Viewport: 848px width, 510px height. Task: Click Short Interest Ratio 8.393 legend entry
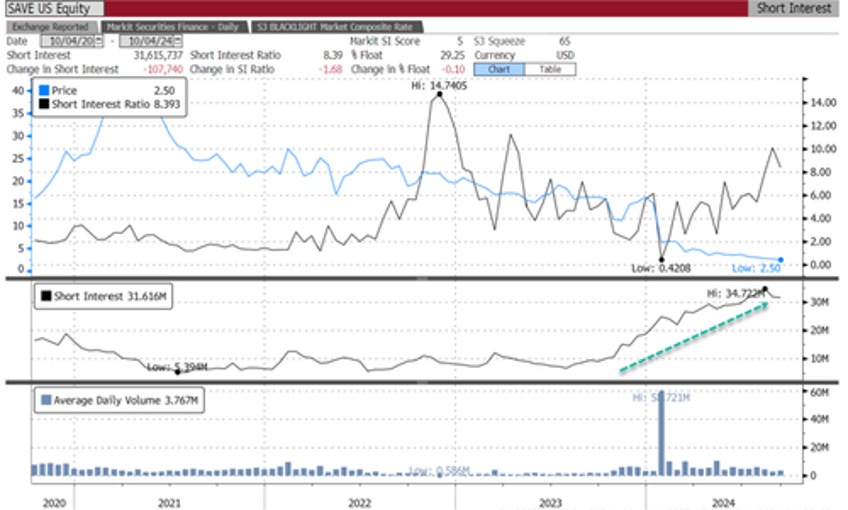[110, 104]
